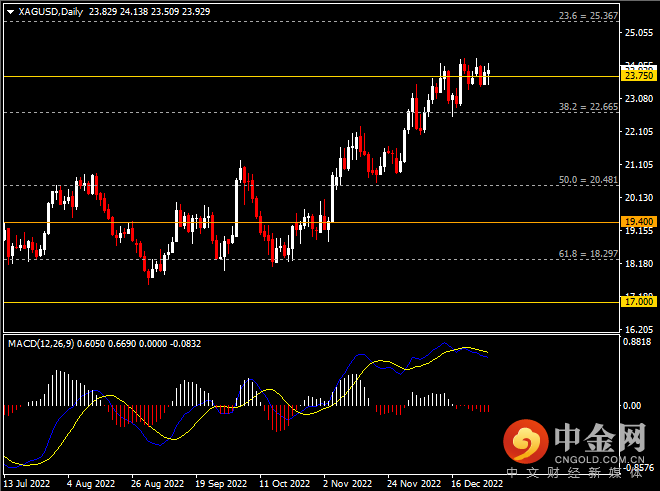Image resolution: width=660 pixels, height=491 pixels.
Task: Select the MACD(12,26,9) indicator label
Action: click(x=48, y=344)
